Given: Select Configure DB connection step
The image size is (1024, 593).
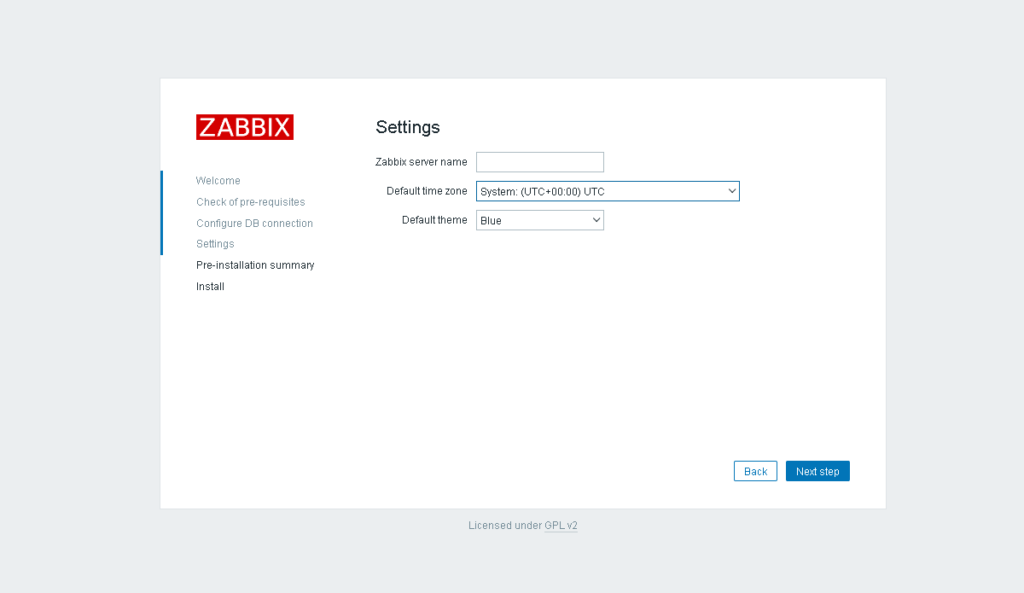Looking at the screenshot, I should click(x=255, y=223).
